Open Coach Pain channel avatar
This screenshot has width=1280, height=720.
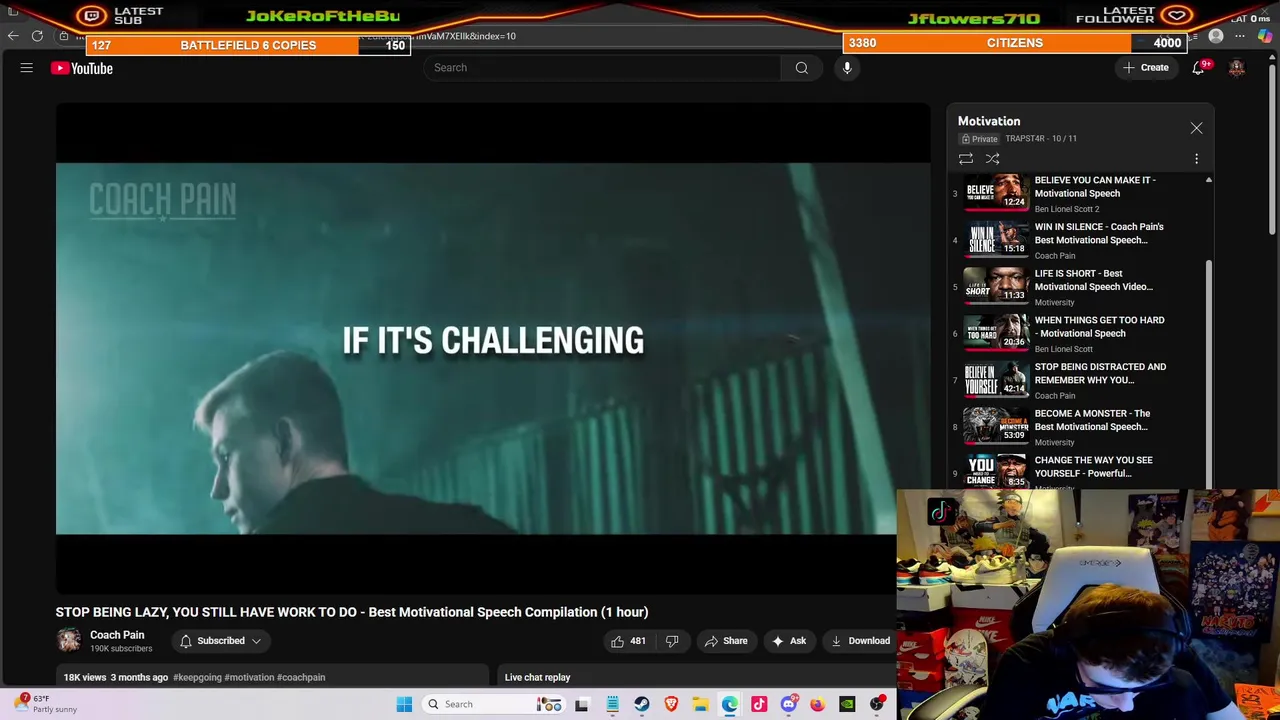[69, 641]
